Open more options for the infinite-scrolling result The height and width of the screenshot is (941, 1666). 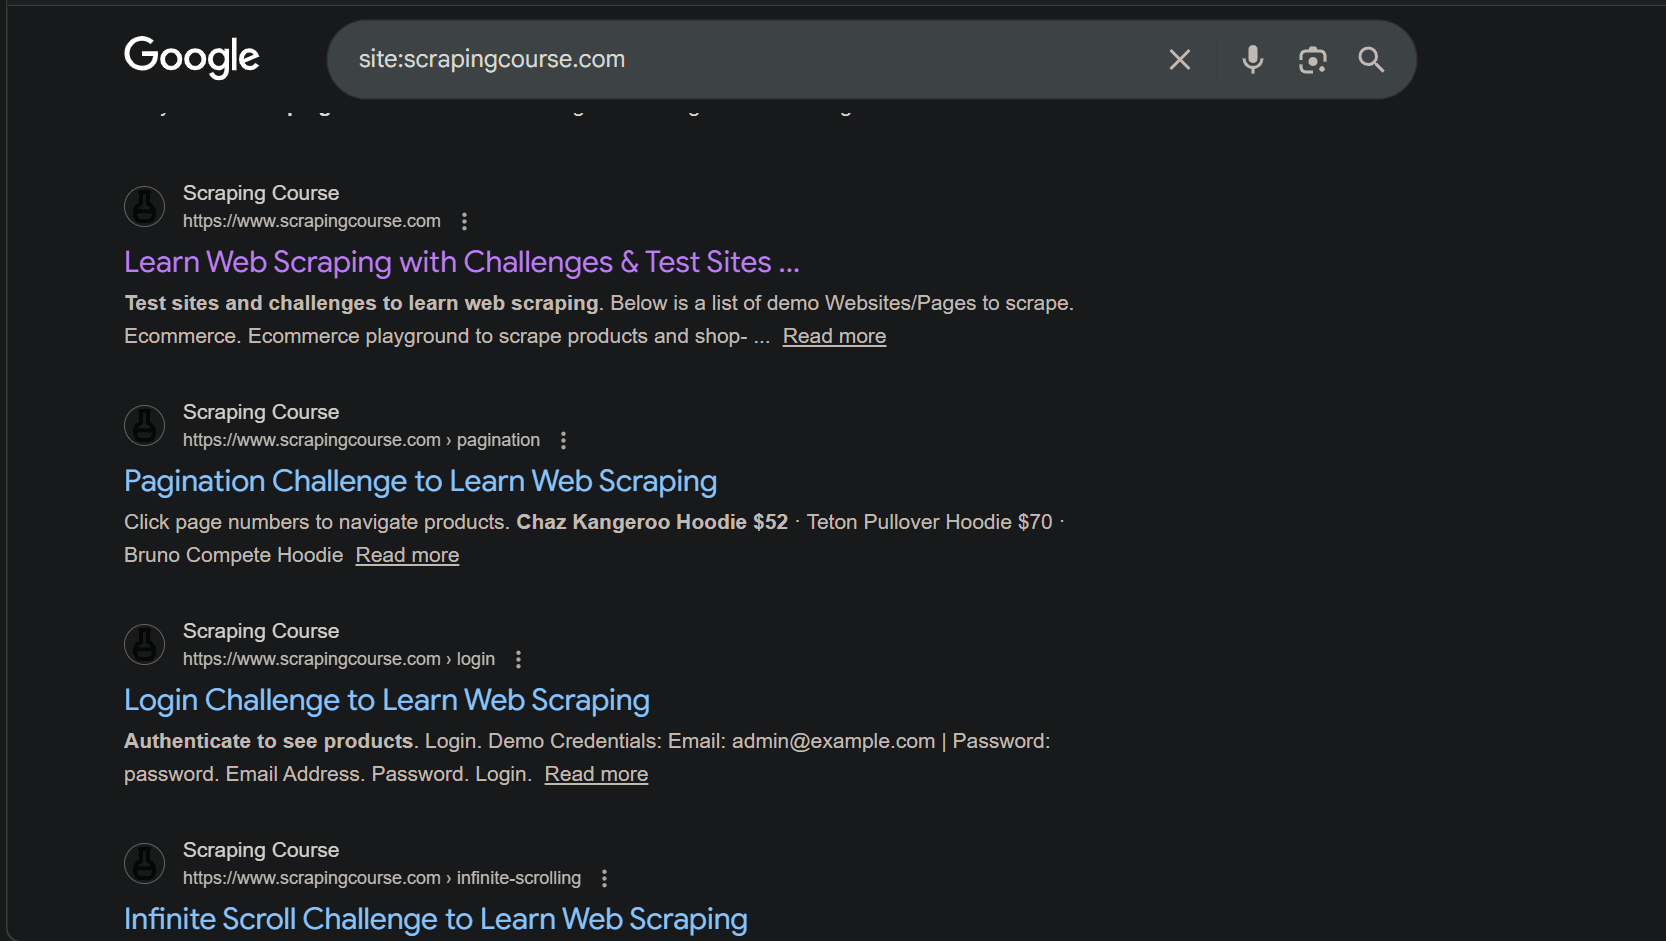point(604,878)
